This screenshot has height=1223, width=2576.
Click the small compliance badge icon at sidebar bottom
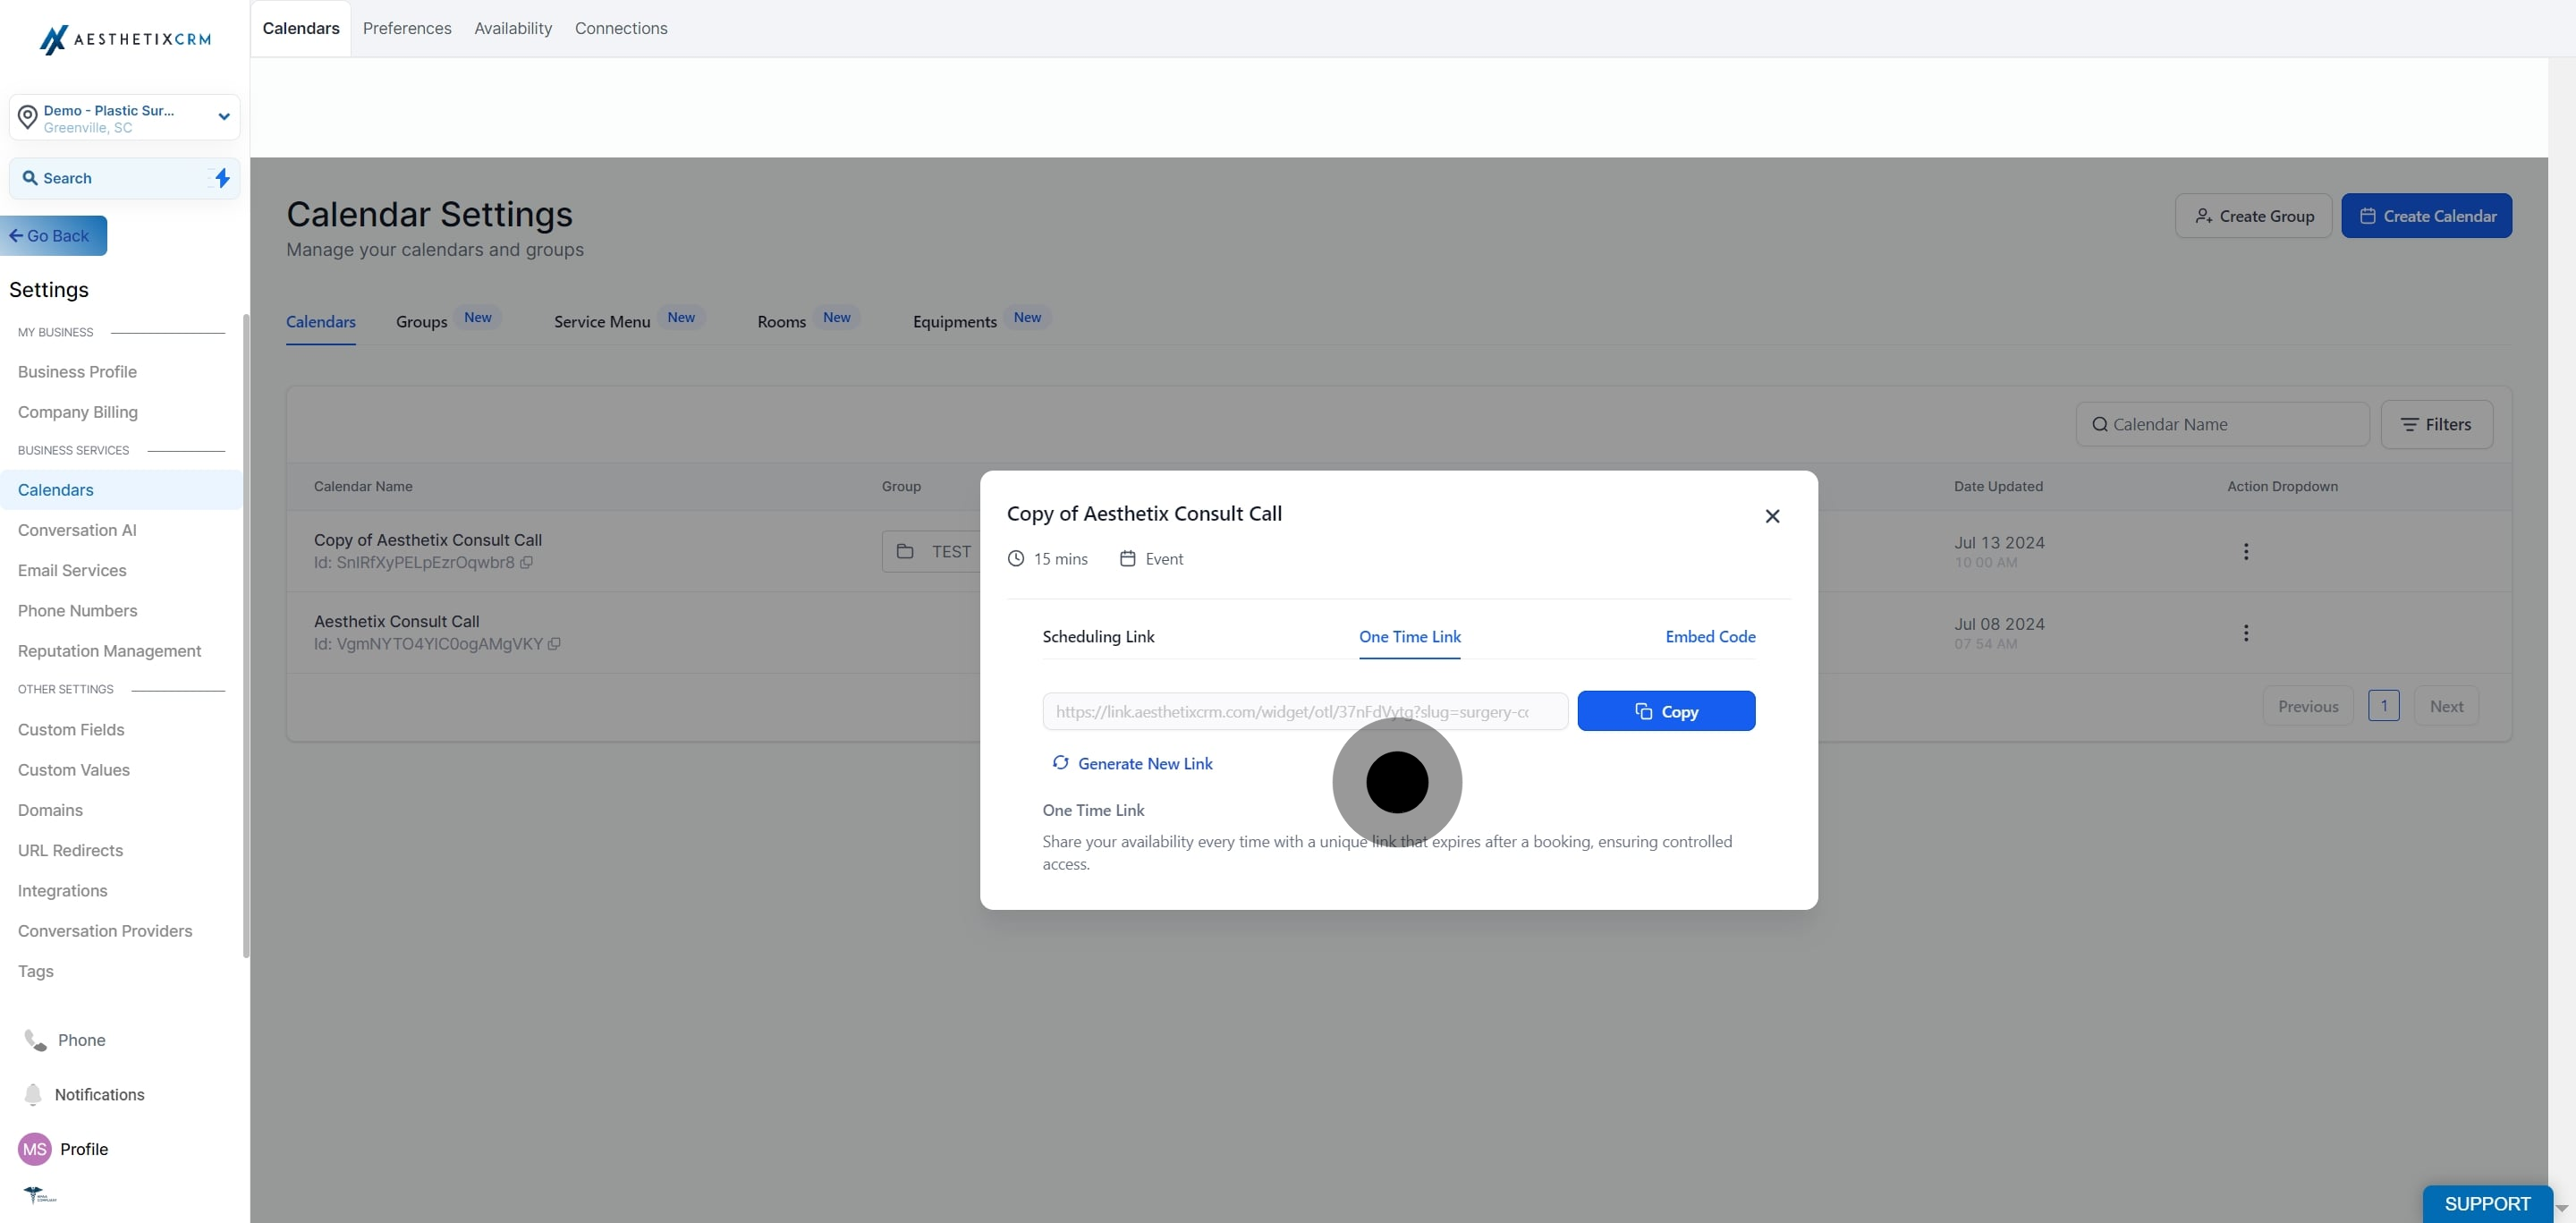(40, 1195)
